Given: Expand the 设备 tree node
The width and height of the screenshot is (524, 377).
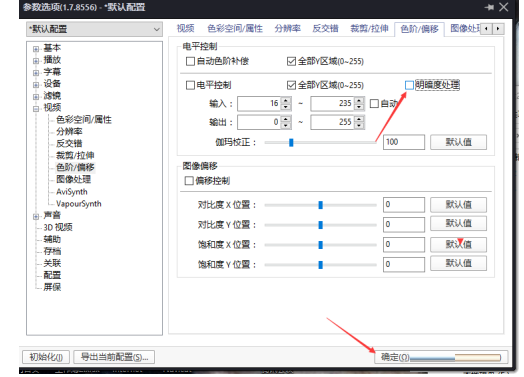Looking at the screenshot, I should (36, 85).
